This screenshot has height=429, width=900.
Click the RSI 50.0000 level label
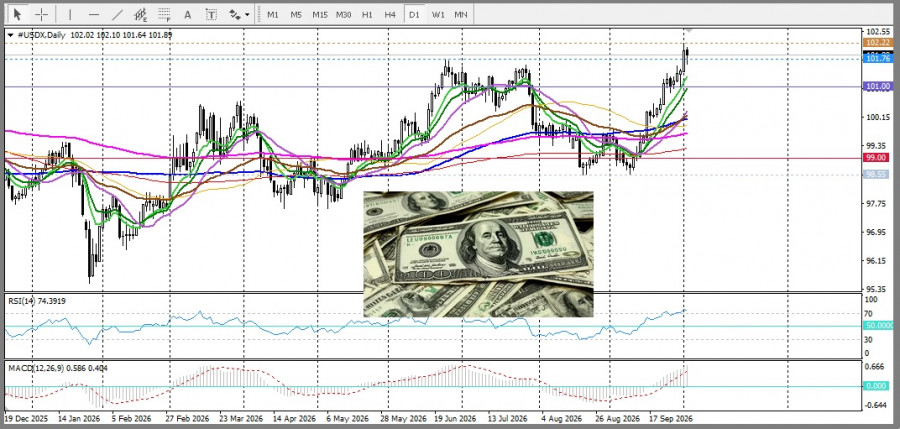pyautogui.click(x=878, y=326)
